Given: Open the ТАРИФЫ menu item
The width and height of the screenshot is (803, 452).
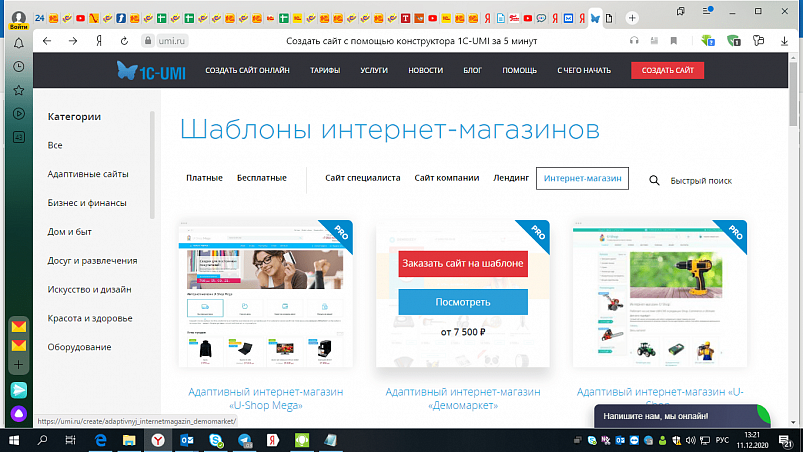Looking at the screenshot, I should tap(325, 70).
